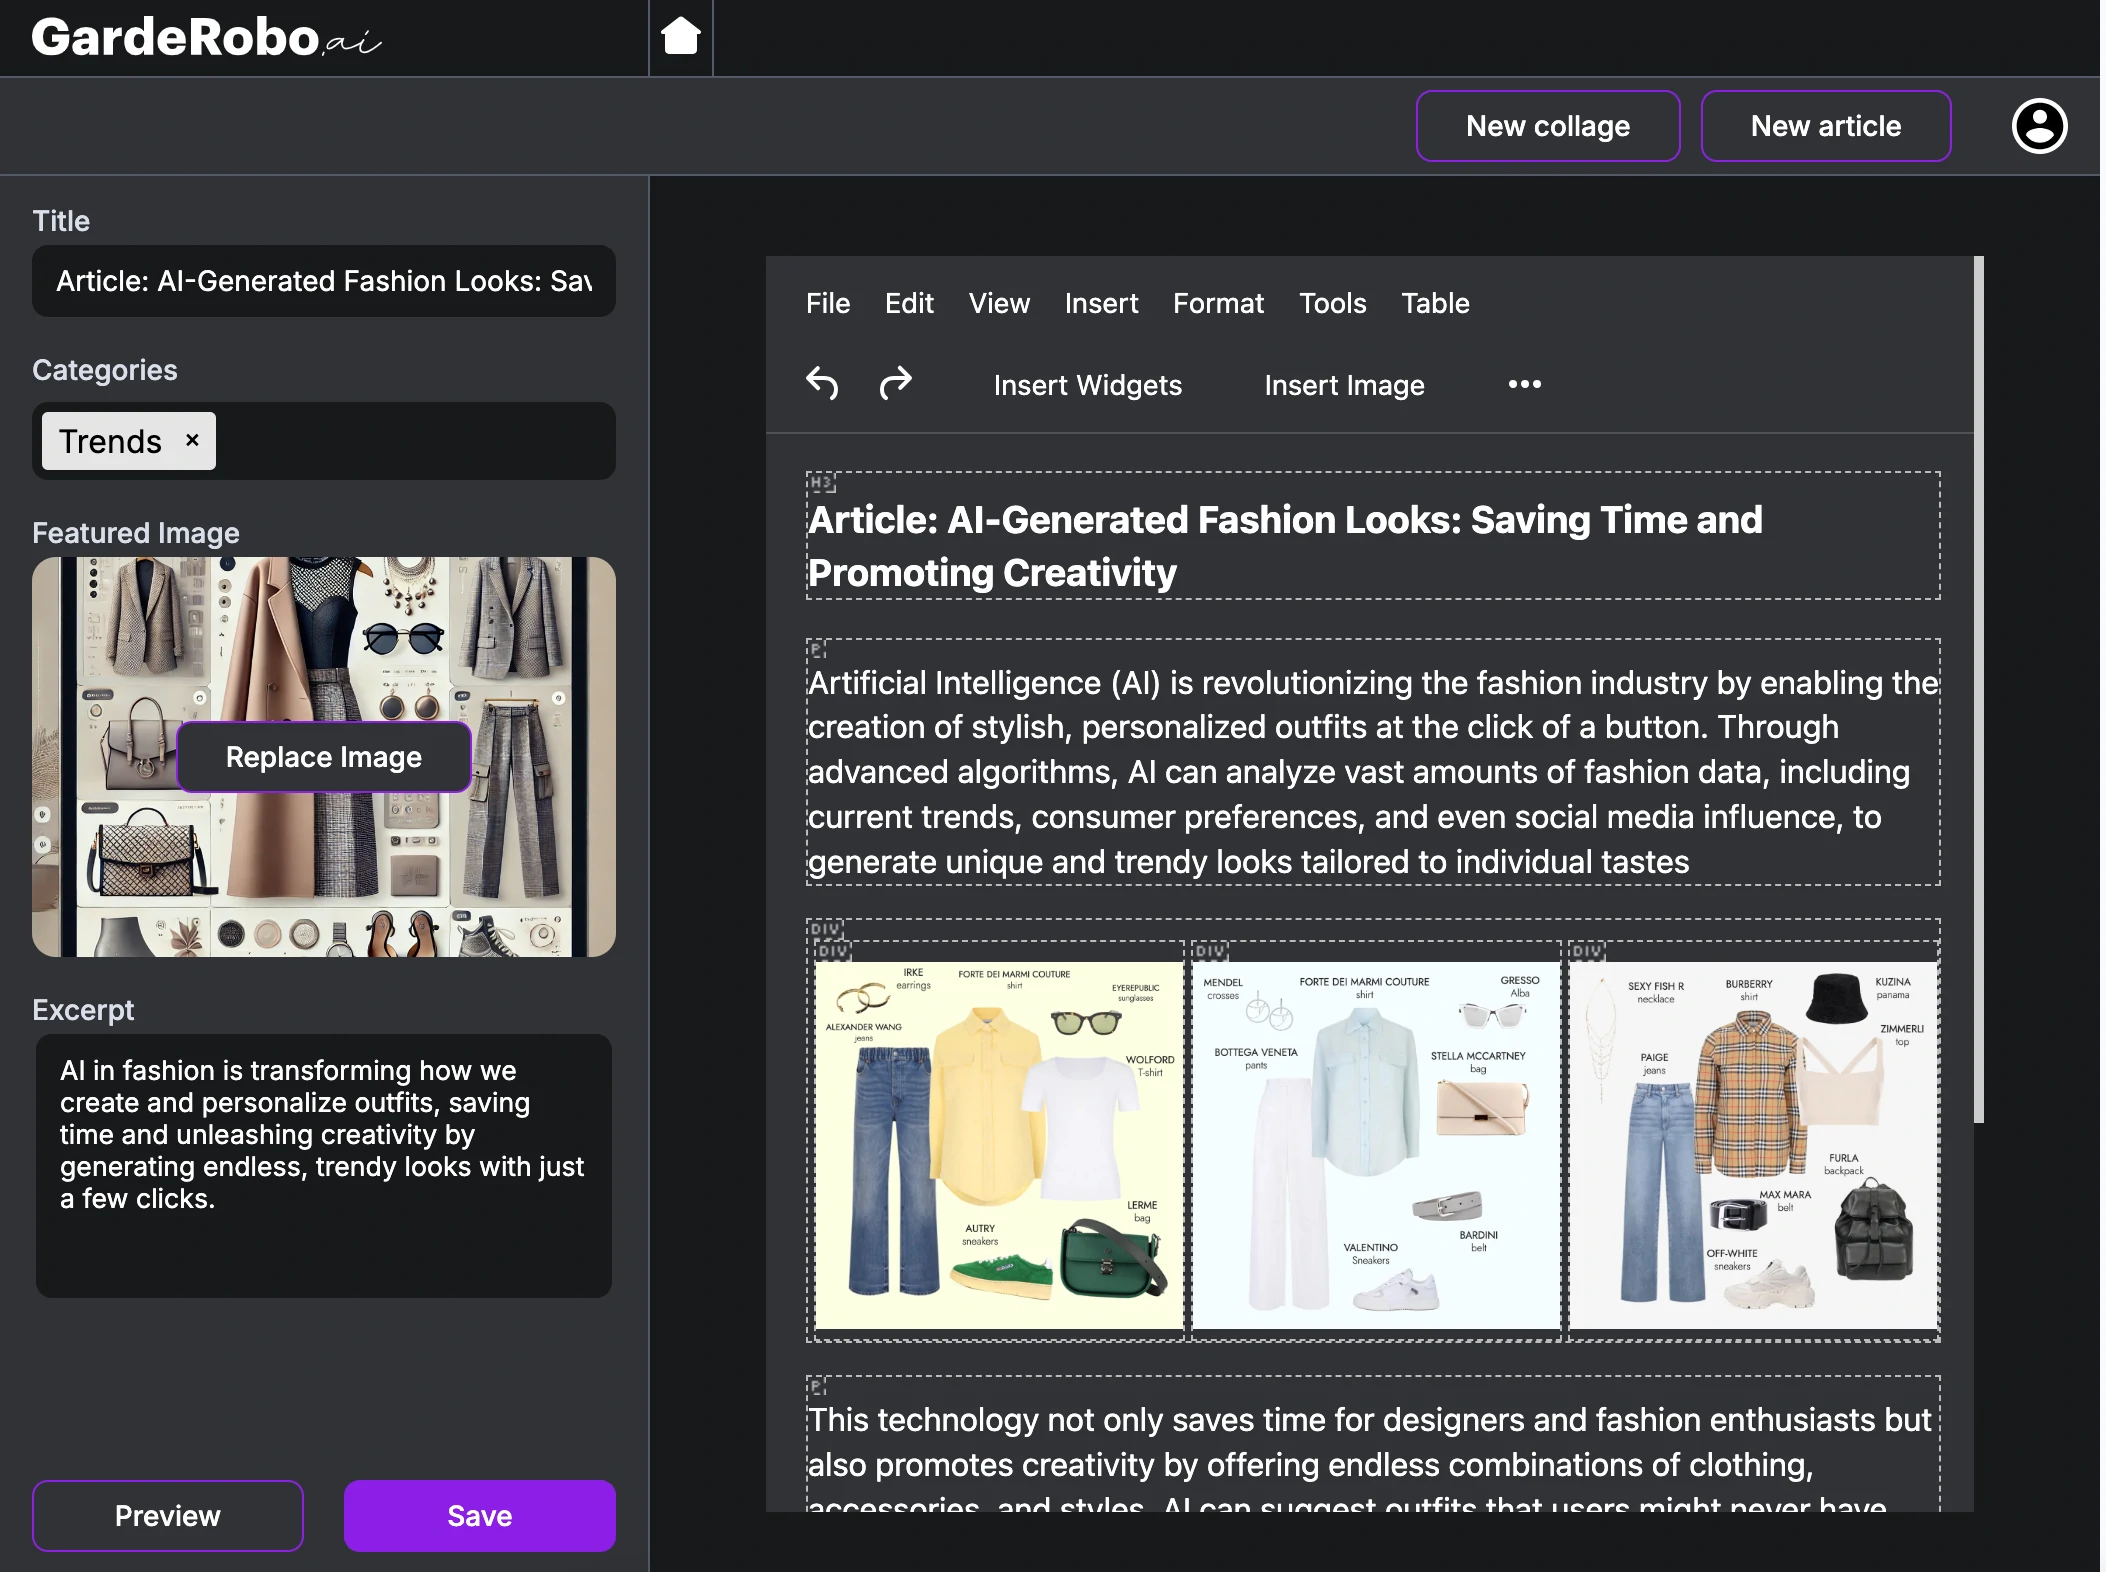Screen dimensions: 2106x1572
Task: Remove the Trends category tag
Action: (192, 440)
